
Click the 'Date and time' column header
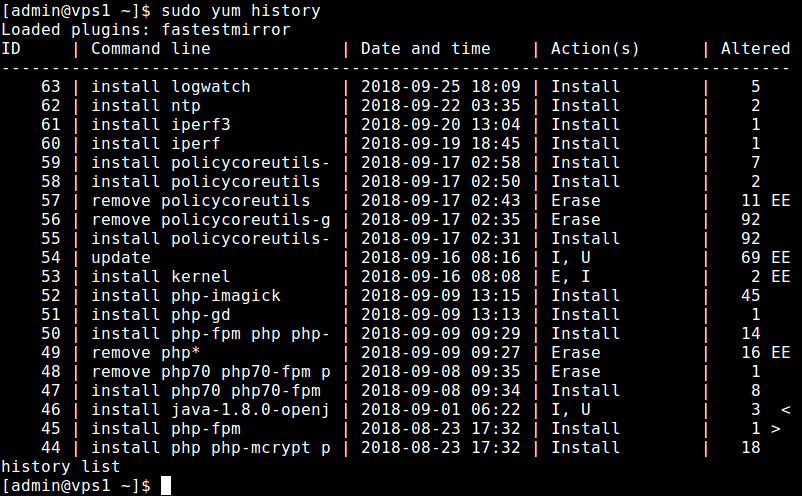pyautogui.click(x=426, y=49)
